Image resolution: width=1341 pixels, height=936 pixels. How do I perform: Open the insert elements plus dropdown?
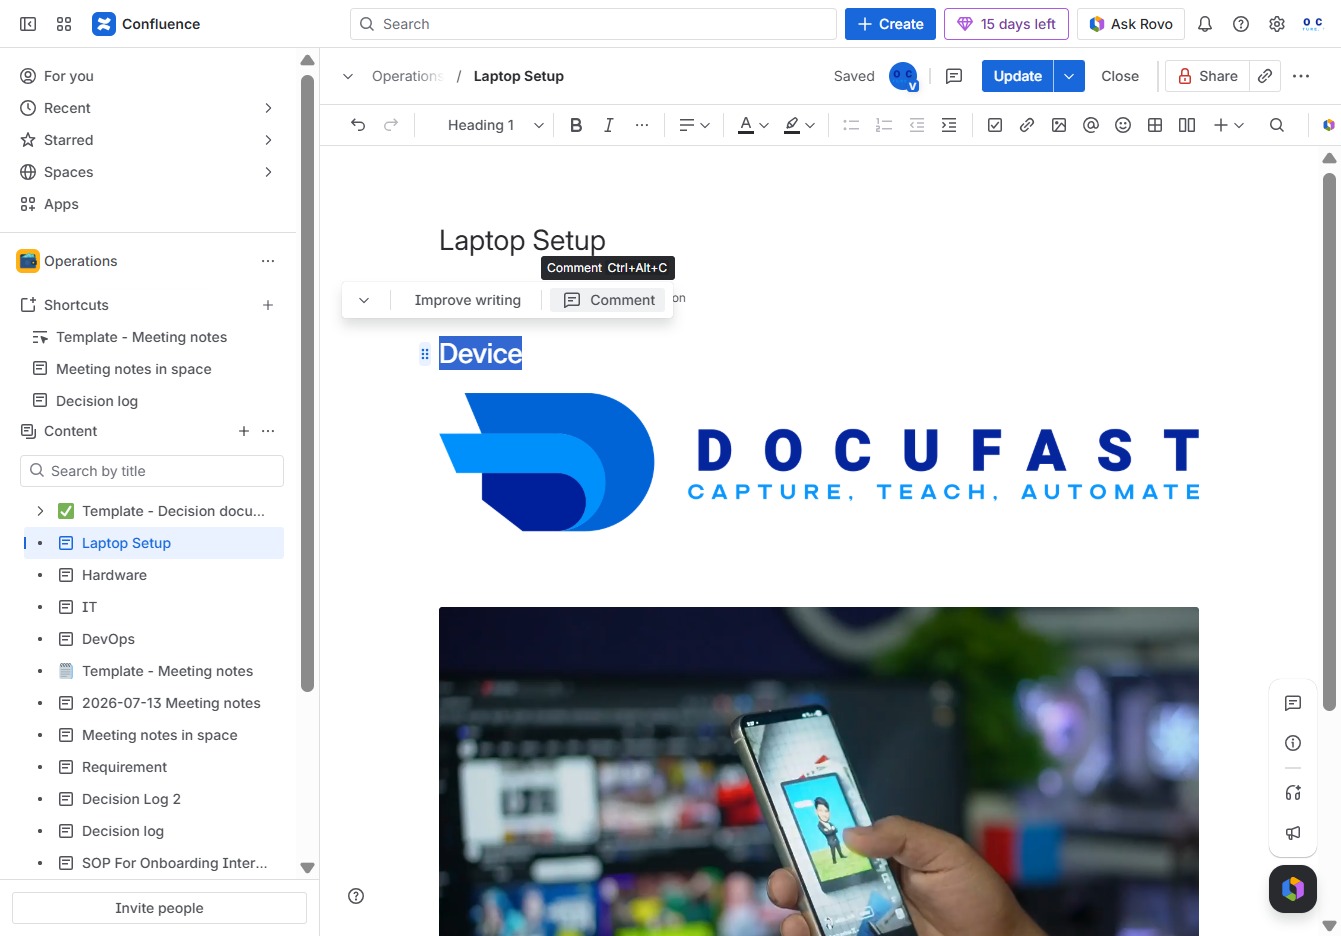coord(1228,125)
